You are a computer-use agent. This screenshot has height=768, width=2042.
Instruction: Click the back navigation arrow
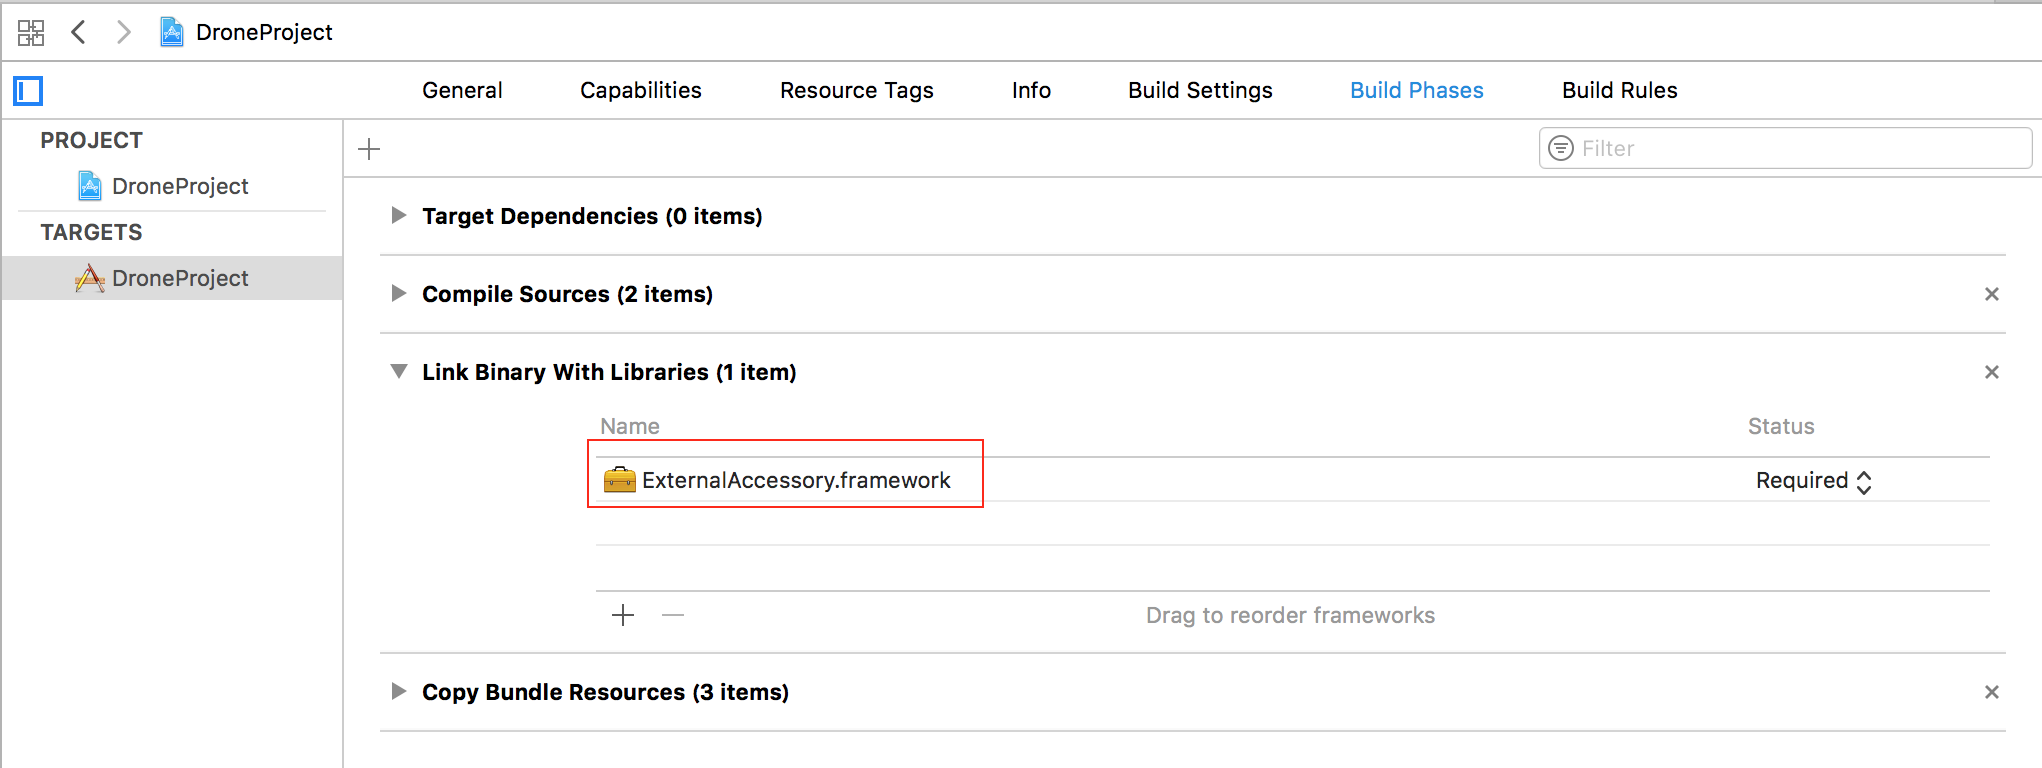(x=79, y=31)
